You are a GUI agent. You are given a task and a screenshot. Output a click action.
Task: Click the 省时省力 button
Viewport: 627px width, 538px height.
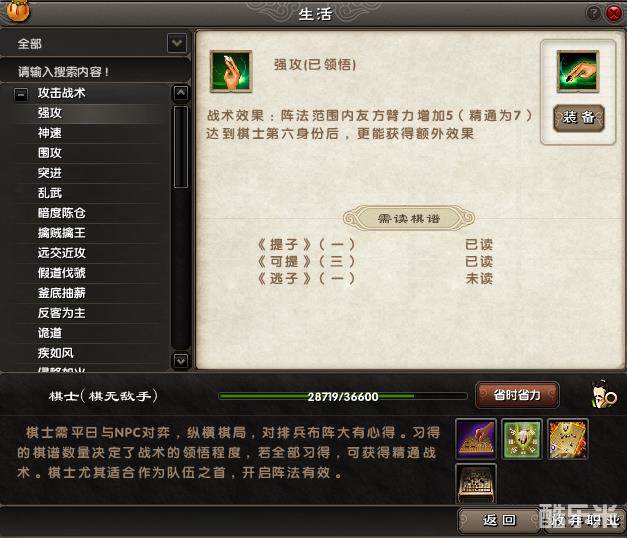click(517, 396)
